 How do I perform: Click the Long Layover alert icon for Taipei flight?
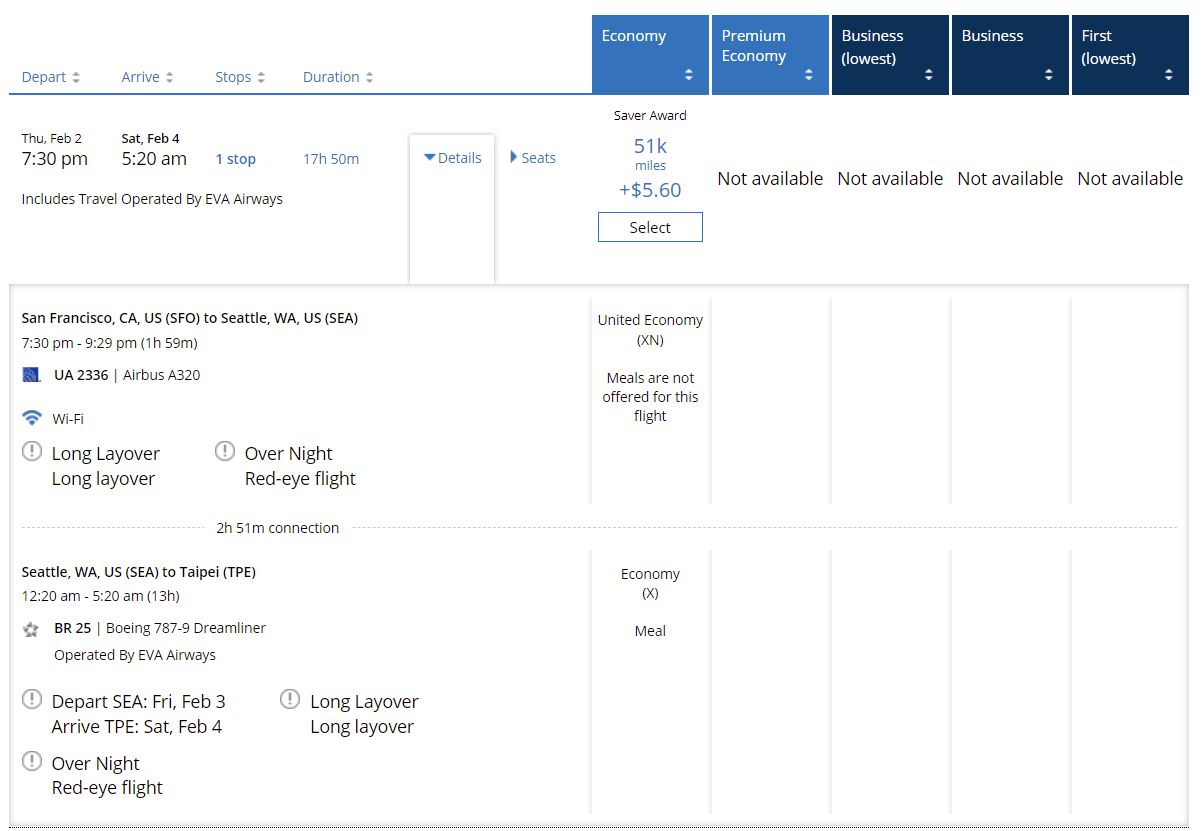click(x=290, y=700)
